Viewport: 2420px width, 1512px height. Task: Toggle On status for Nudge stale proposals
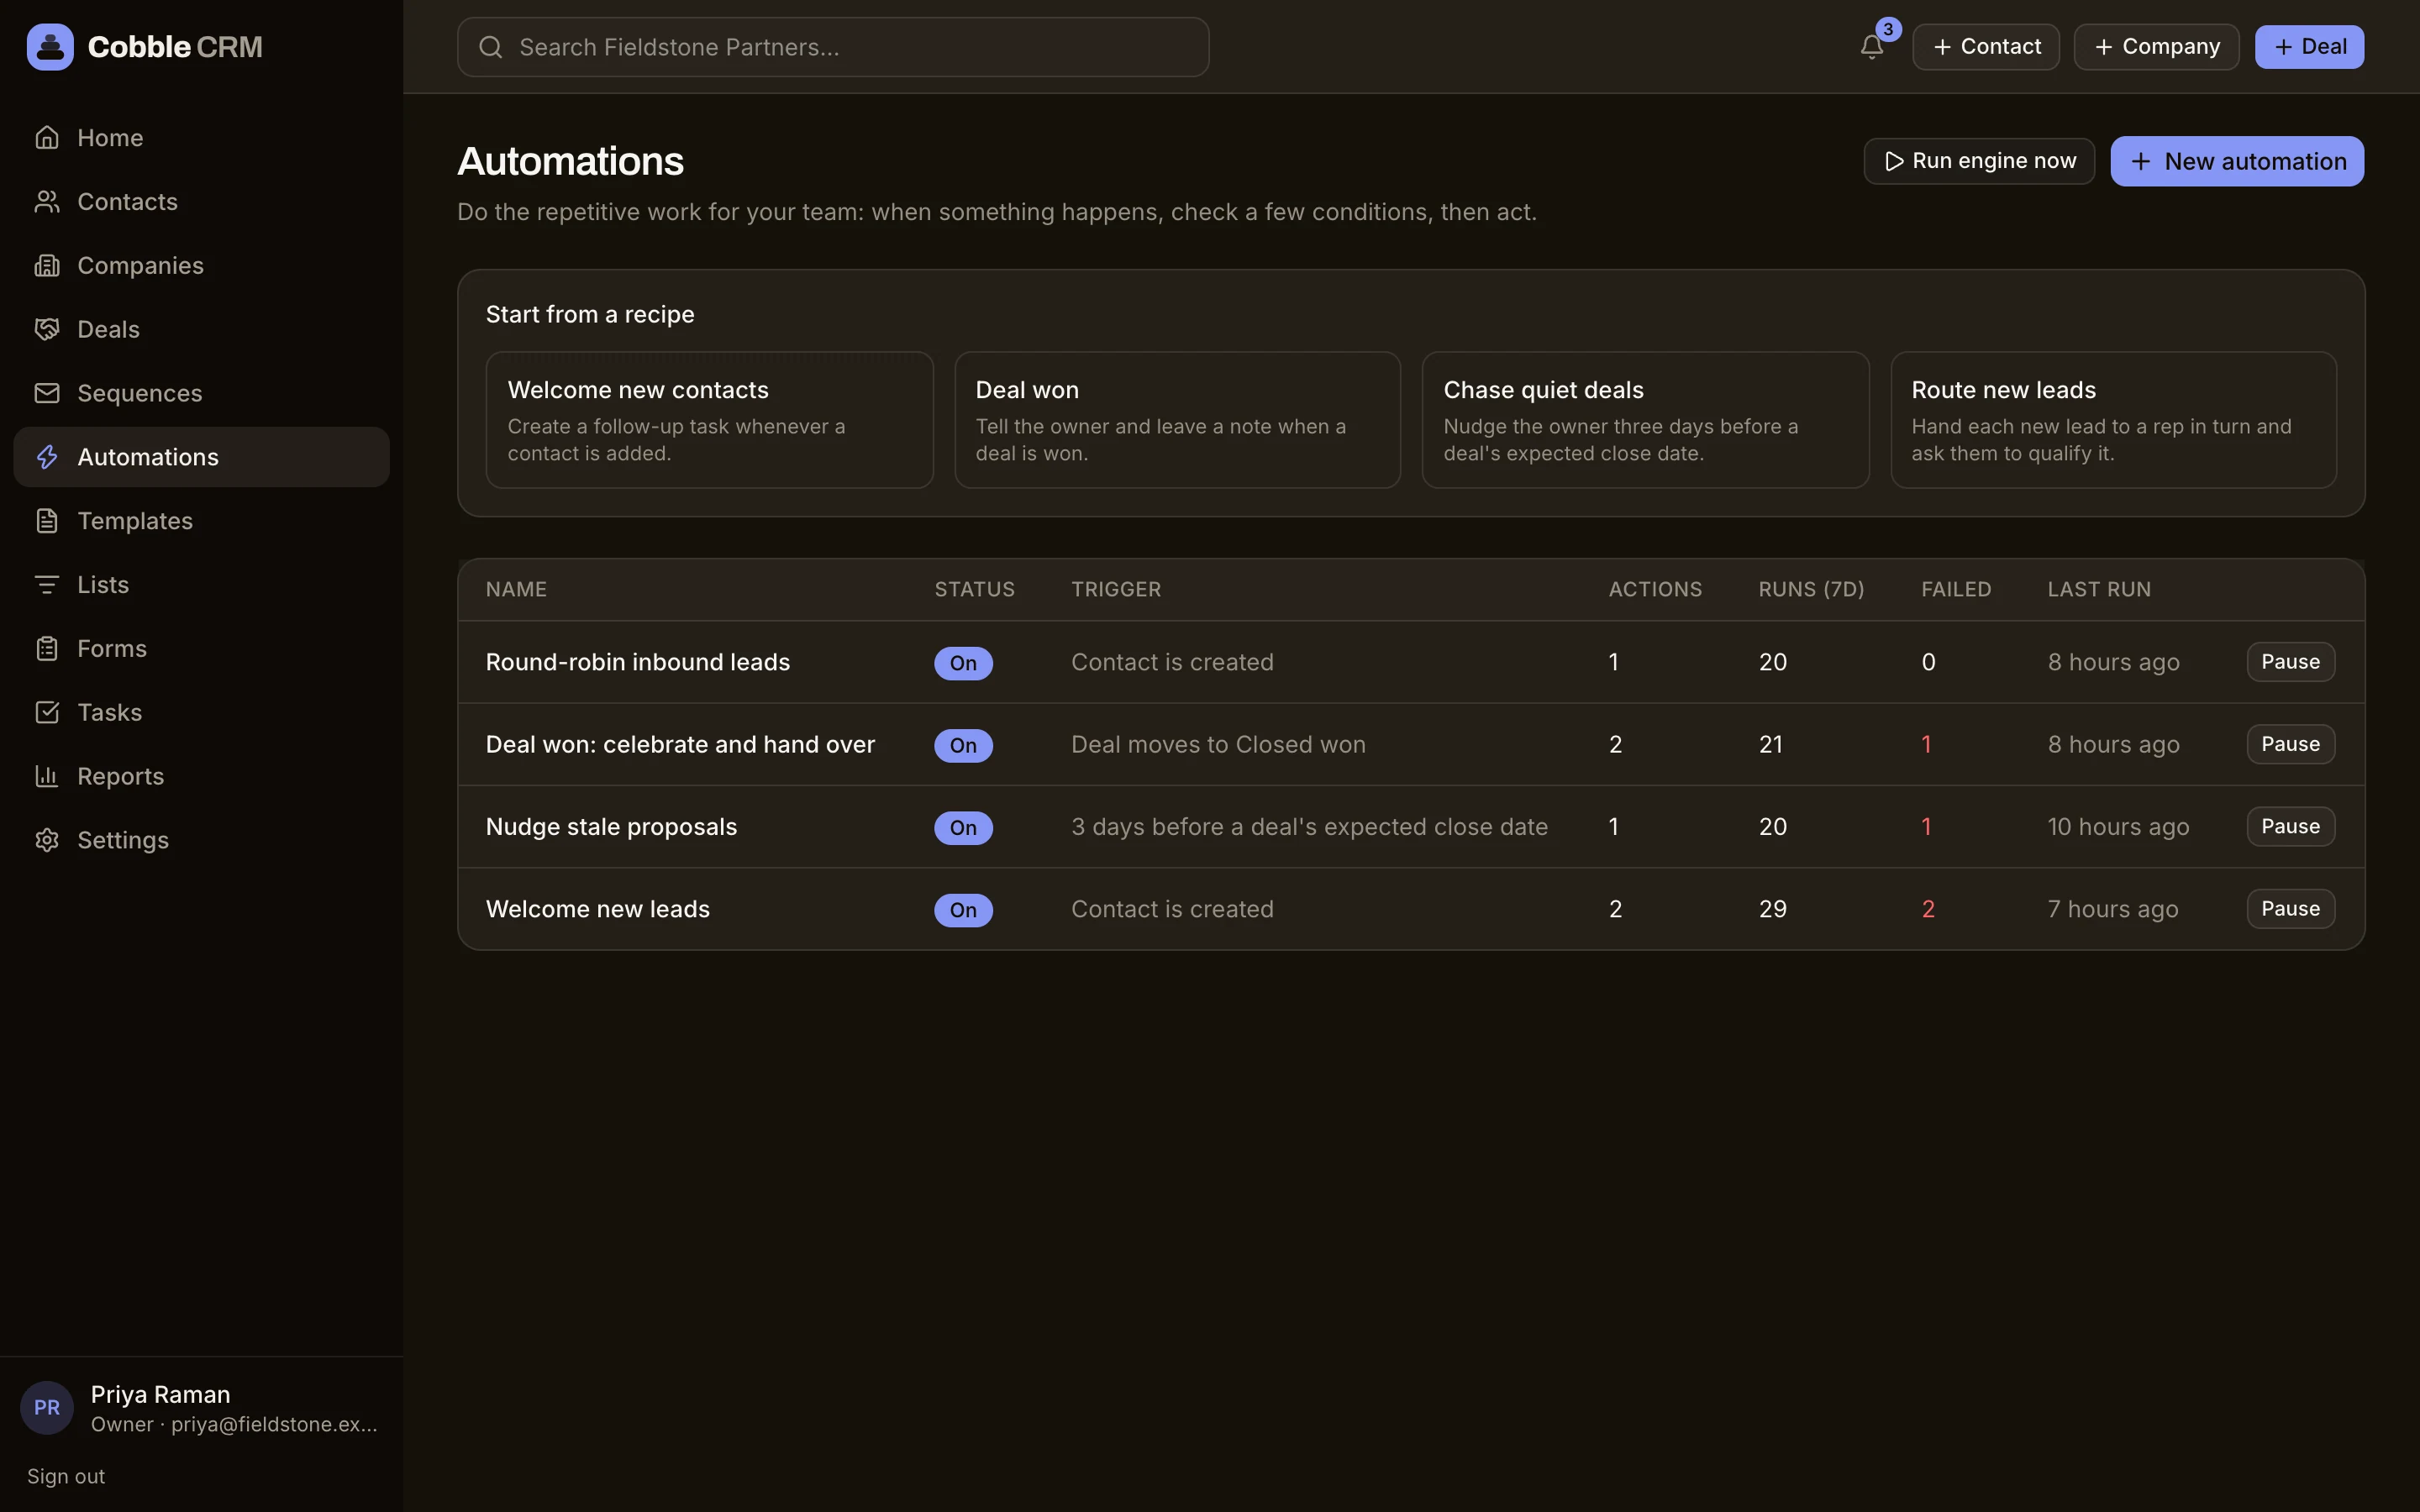tap(963, 827)
